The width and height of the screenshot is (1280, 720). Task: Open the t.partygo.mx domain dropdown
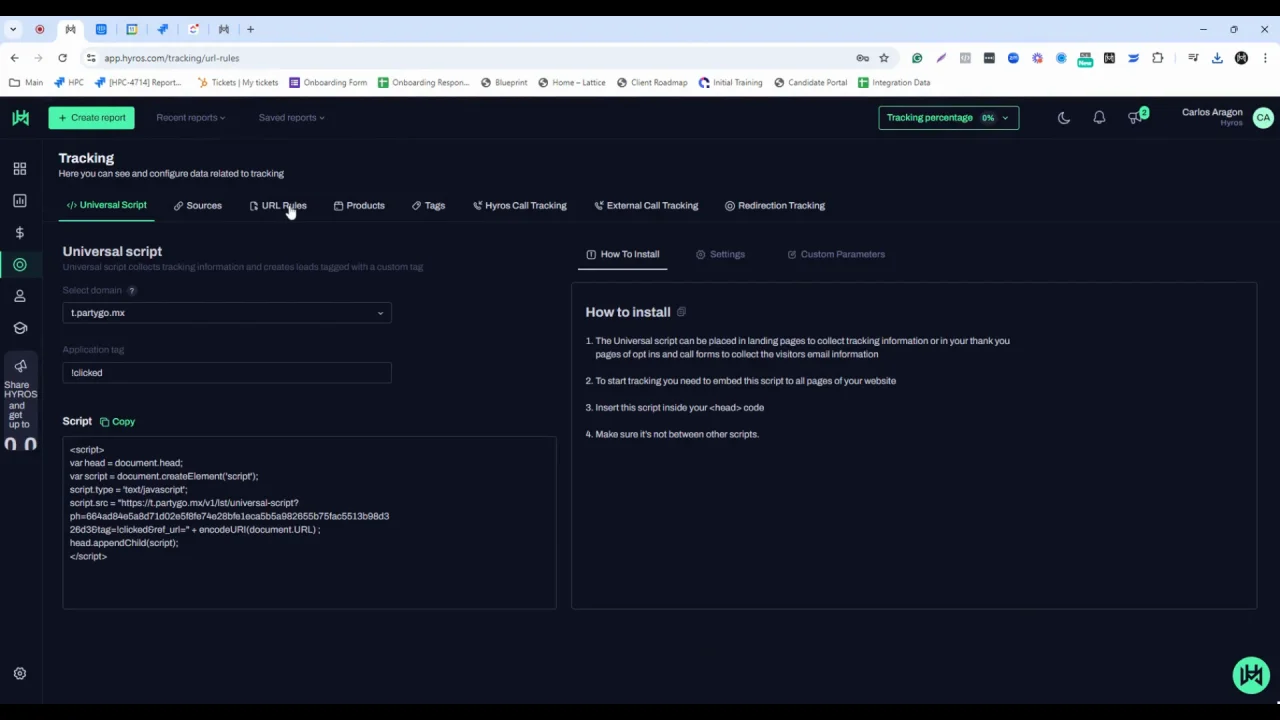[x=227, y=313]
